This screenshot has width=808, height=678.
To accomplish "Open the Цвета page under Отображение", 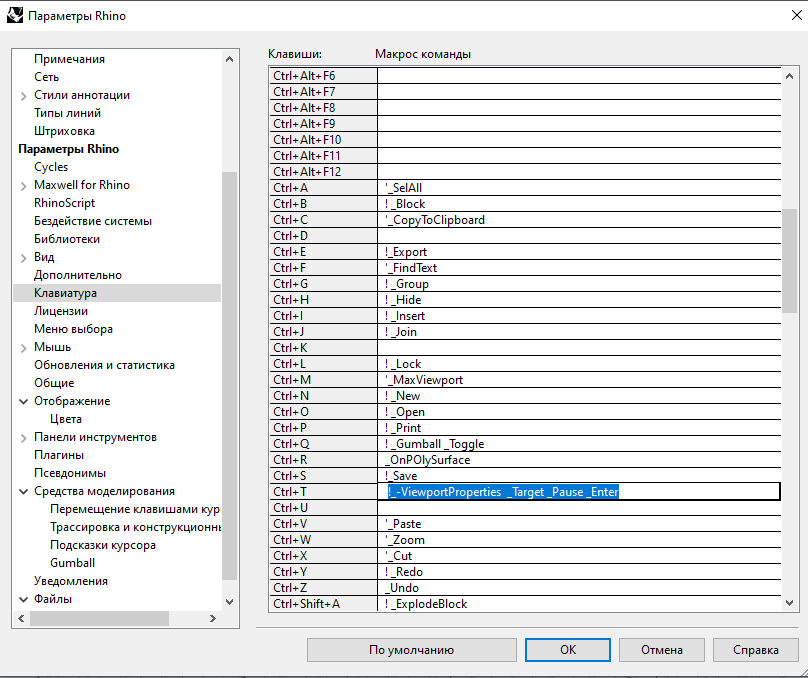I will coord(66,419).
